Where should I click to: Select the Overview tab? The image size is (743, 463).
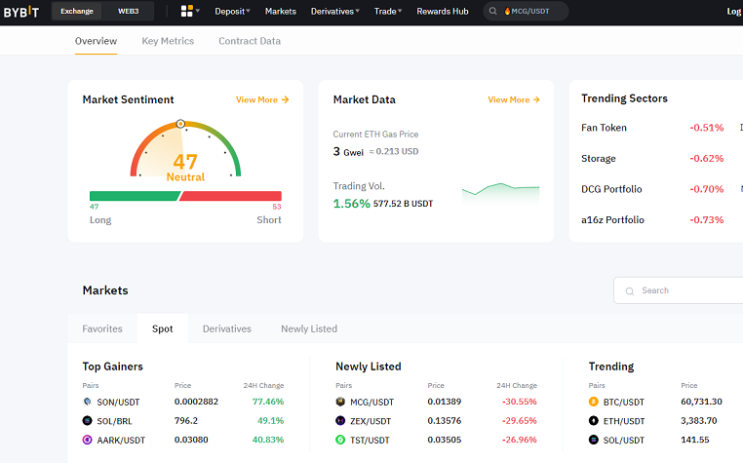(96, 41)
